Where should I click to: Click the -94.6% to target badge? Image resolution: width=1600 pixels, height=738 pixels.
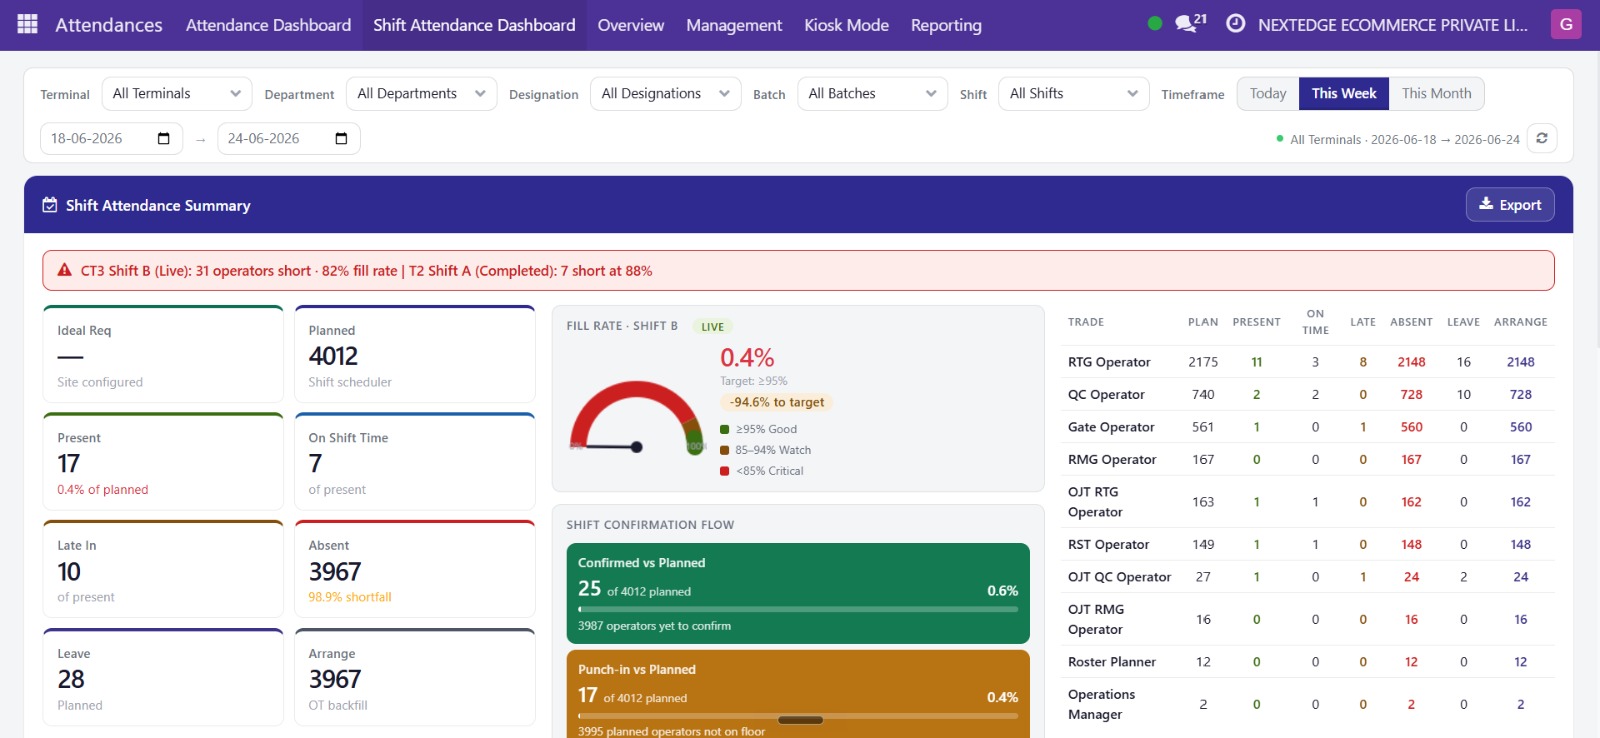(777, 402)
